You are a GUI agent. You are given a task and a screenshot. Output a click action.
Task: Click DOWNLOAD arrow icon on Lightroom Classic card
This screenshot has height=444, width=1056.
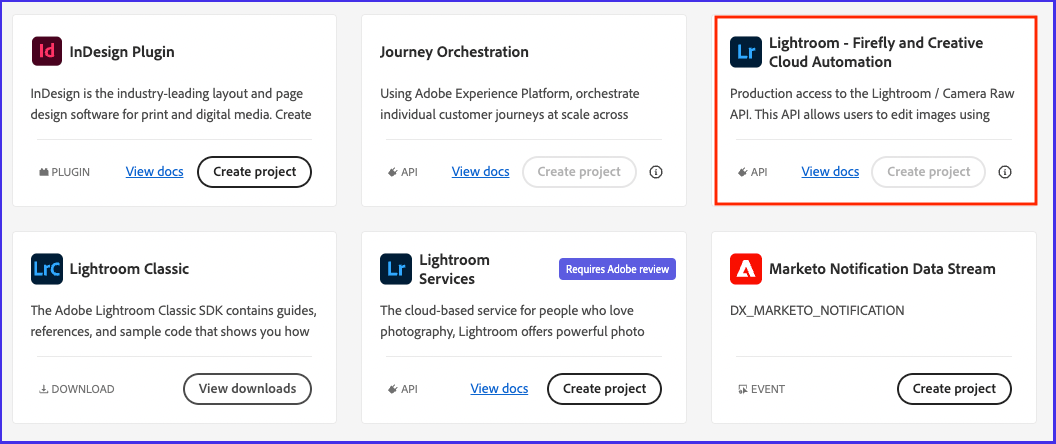click(x=44, y=389)
